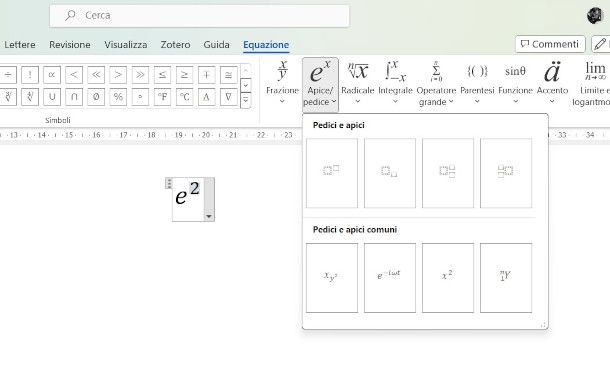Open the Frazione dropdown

pyautogui.click(x=282, y=83)
